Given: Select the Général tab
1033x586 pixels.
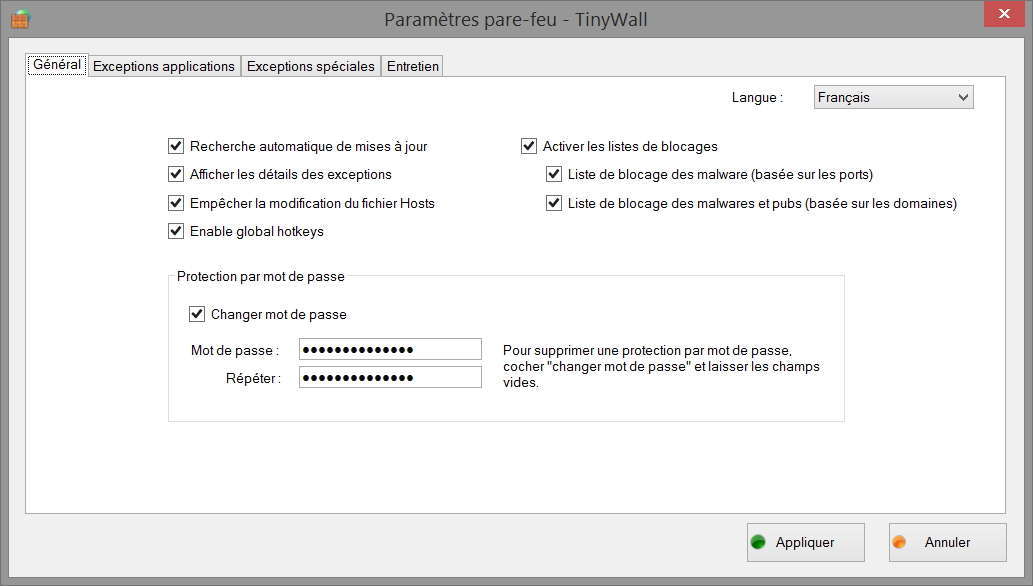Looking at the screenshot, I should tap(57, 64).
